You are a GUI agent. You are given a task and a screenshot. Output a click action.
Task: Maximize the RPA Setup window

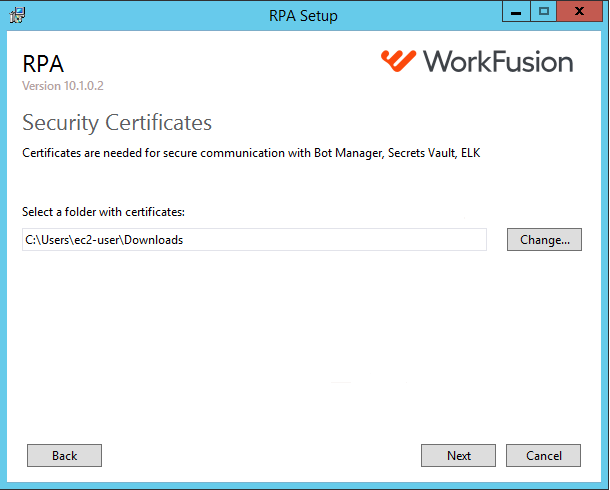(x=543, y=11)
